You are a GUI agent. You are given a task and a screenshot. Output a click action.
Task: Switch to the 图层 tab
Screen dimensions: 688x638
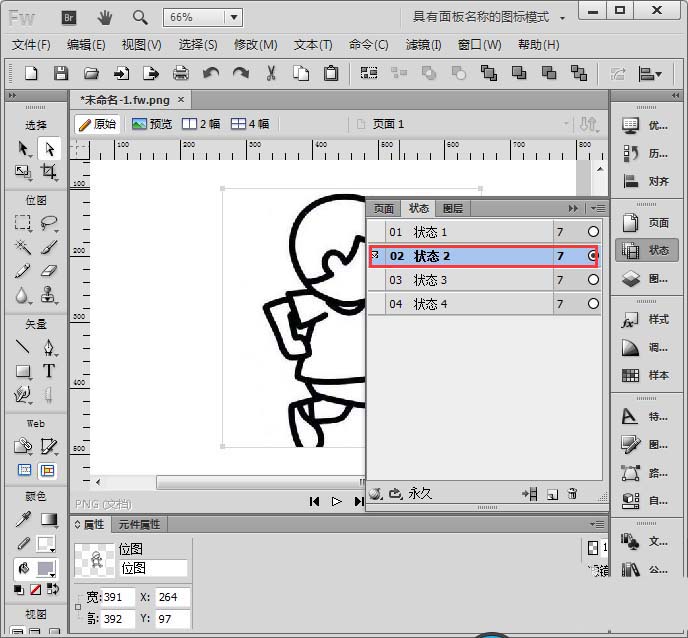[453, 208]
